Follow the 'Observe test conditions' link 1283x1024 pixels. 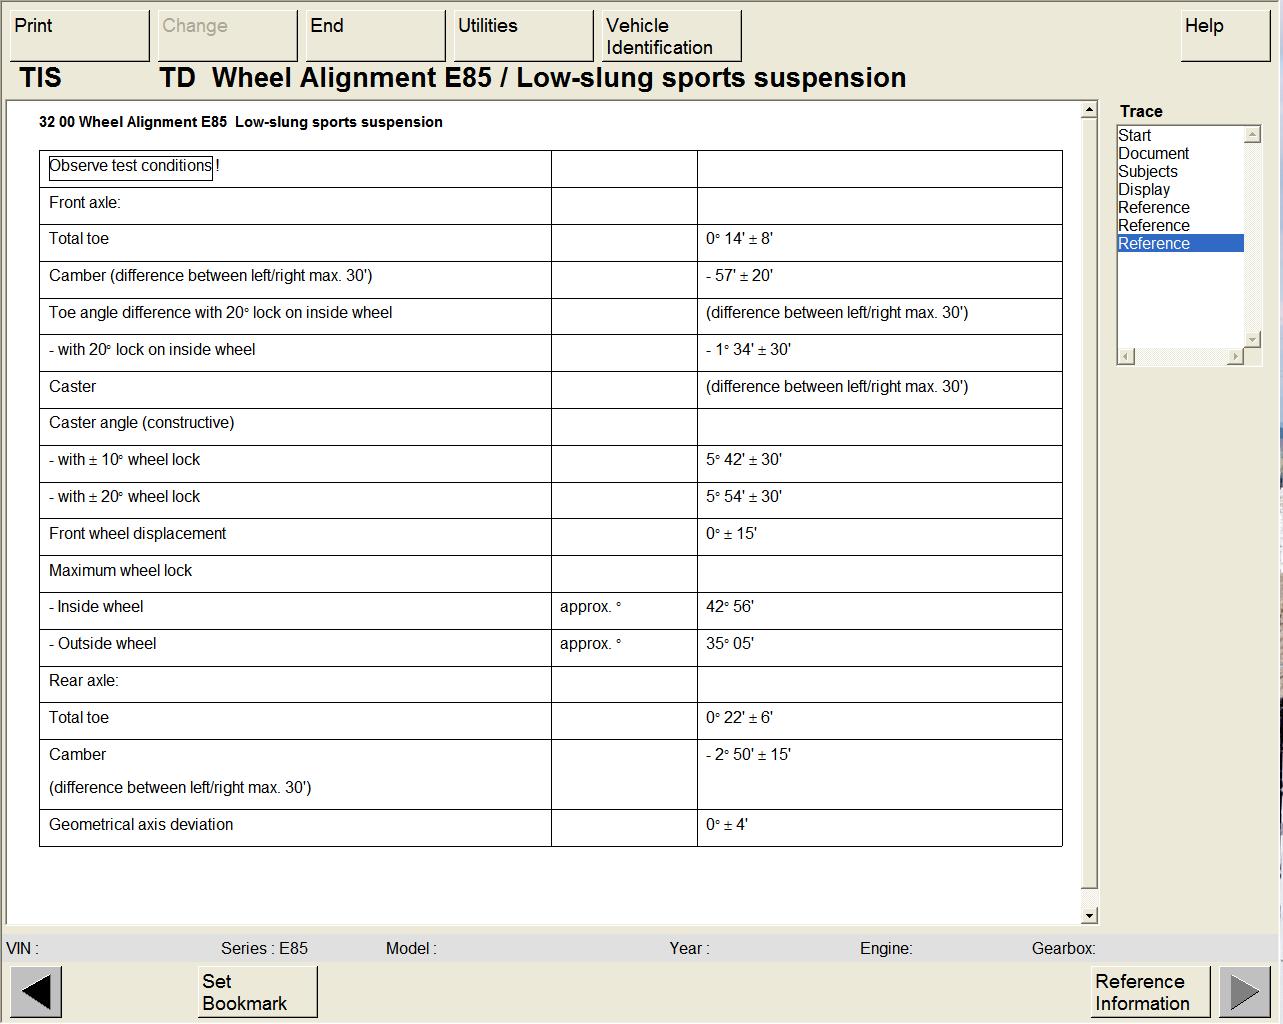tap(131, 166)
